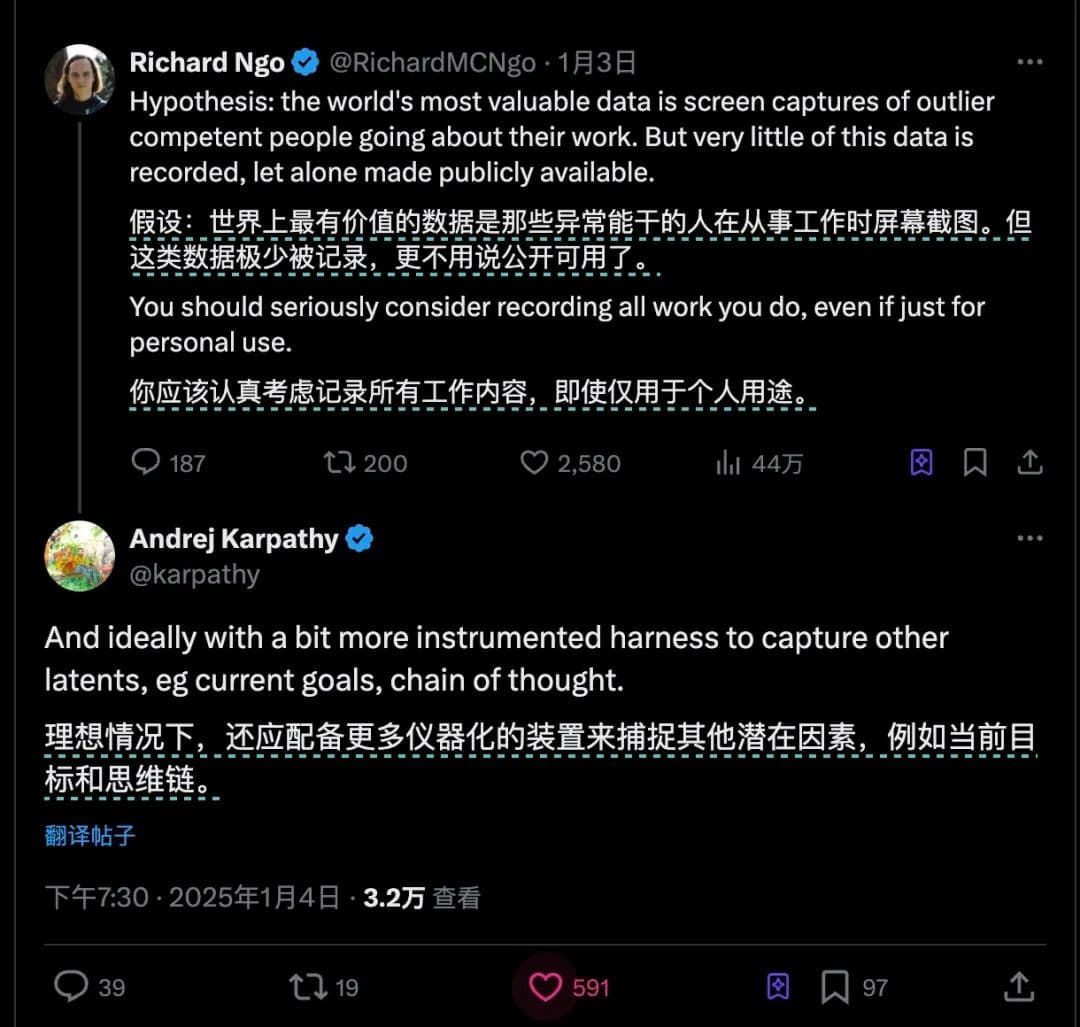The width and height of the screenshot is (1080, 1027).
Task: Reply to Richard Ngo's post
Action: click(147, 462)
